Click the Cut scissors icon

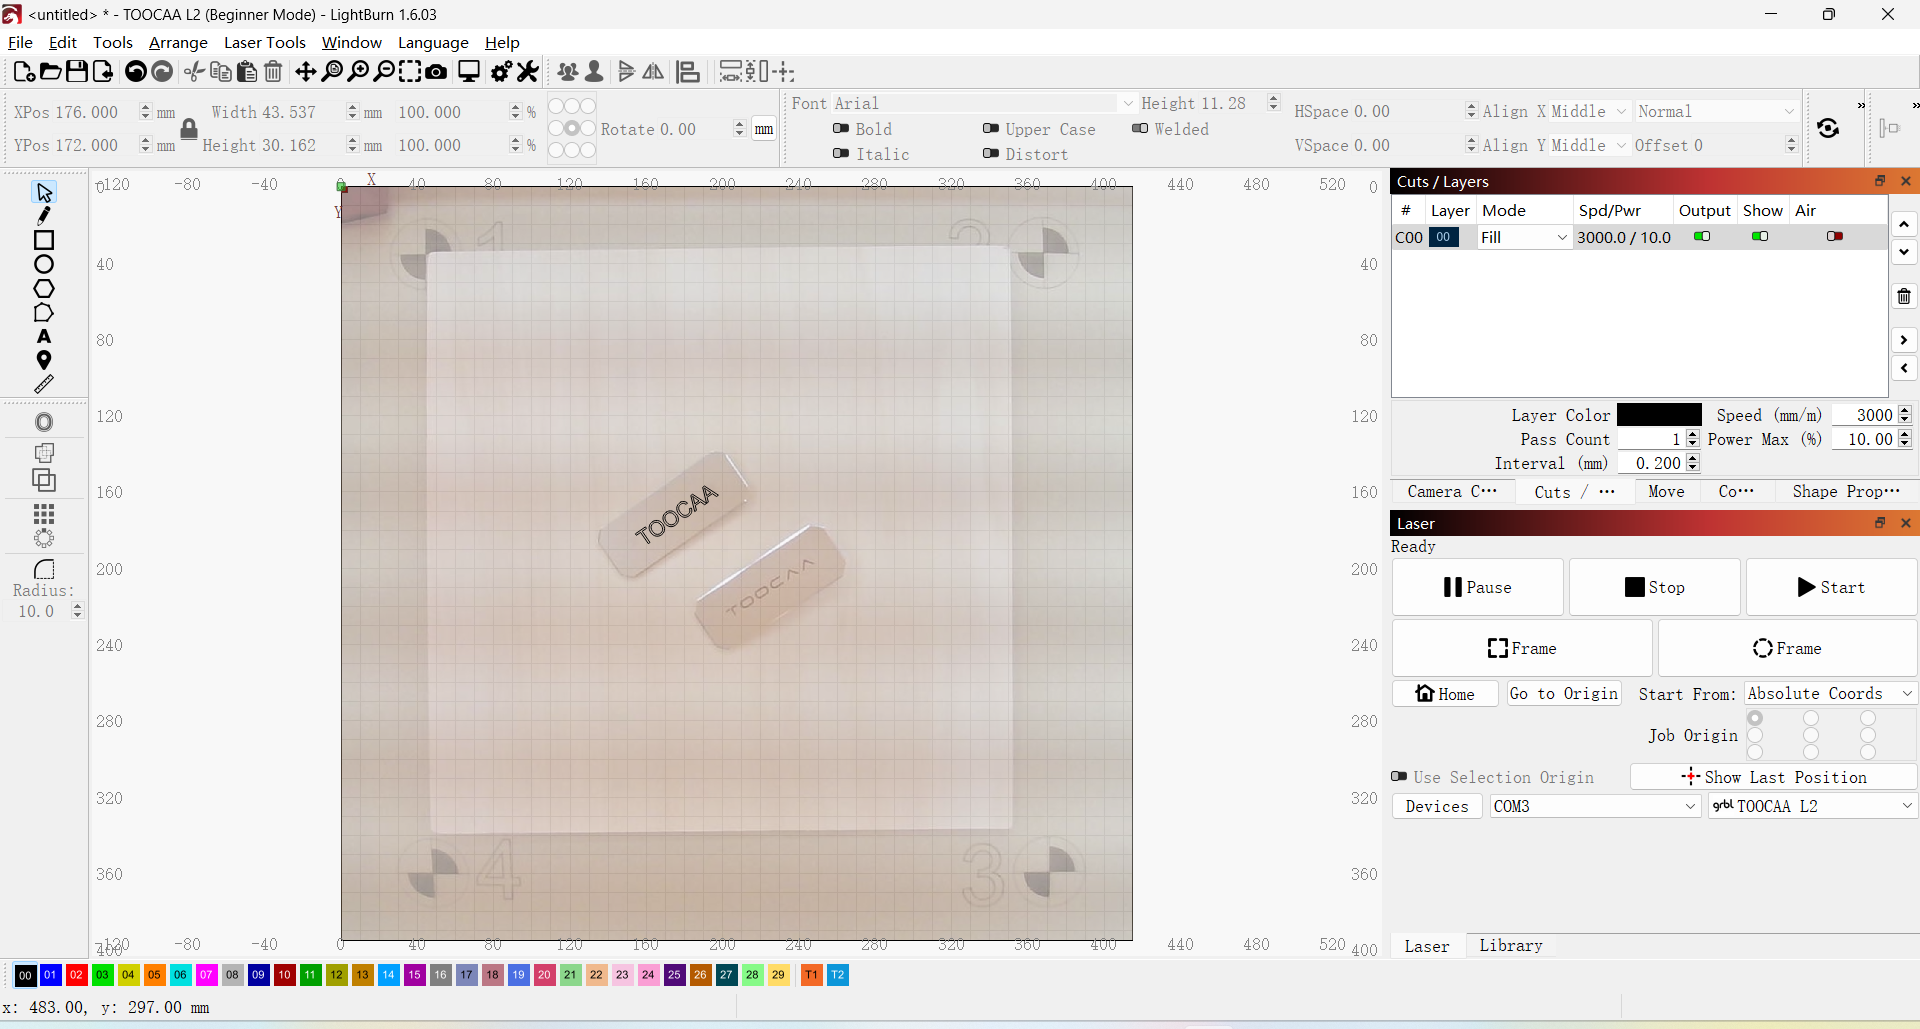pos(195,72)
